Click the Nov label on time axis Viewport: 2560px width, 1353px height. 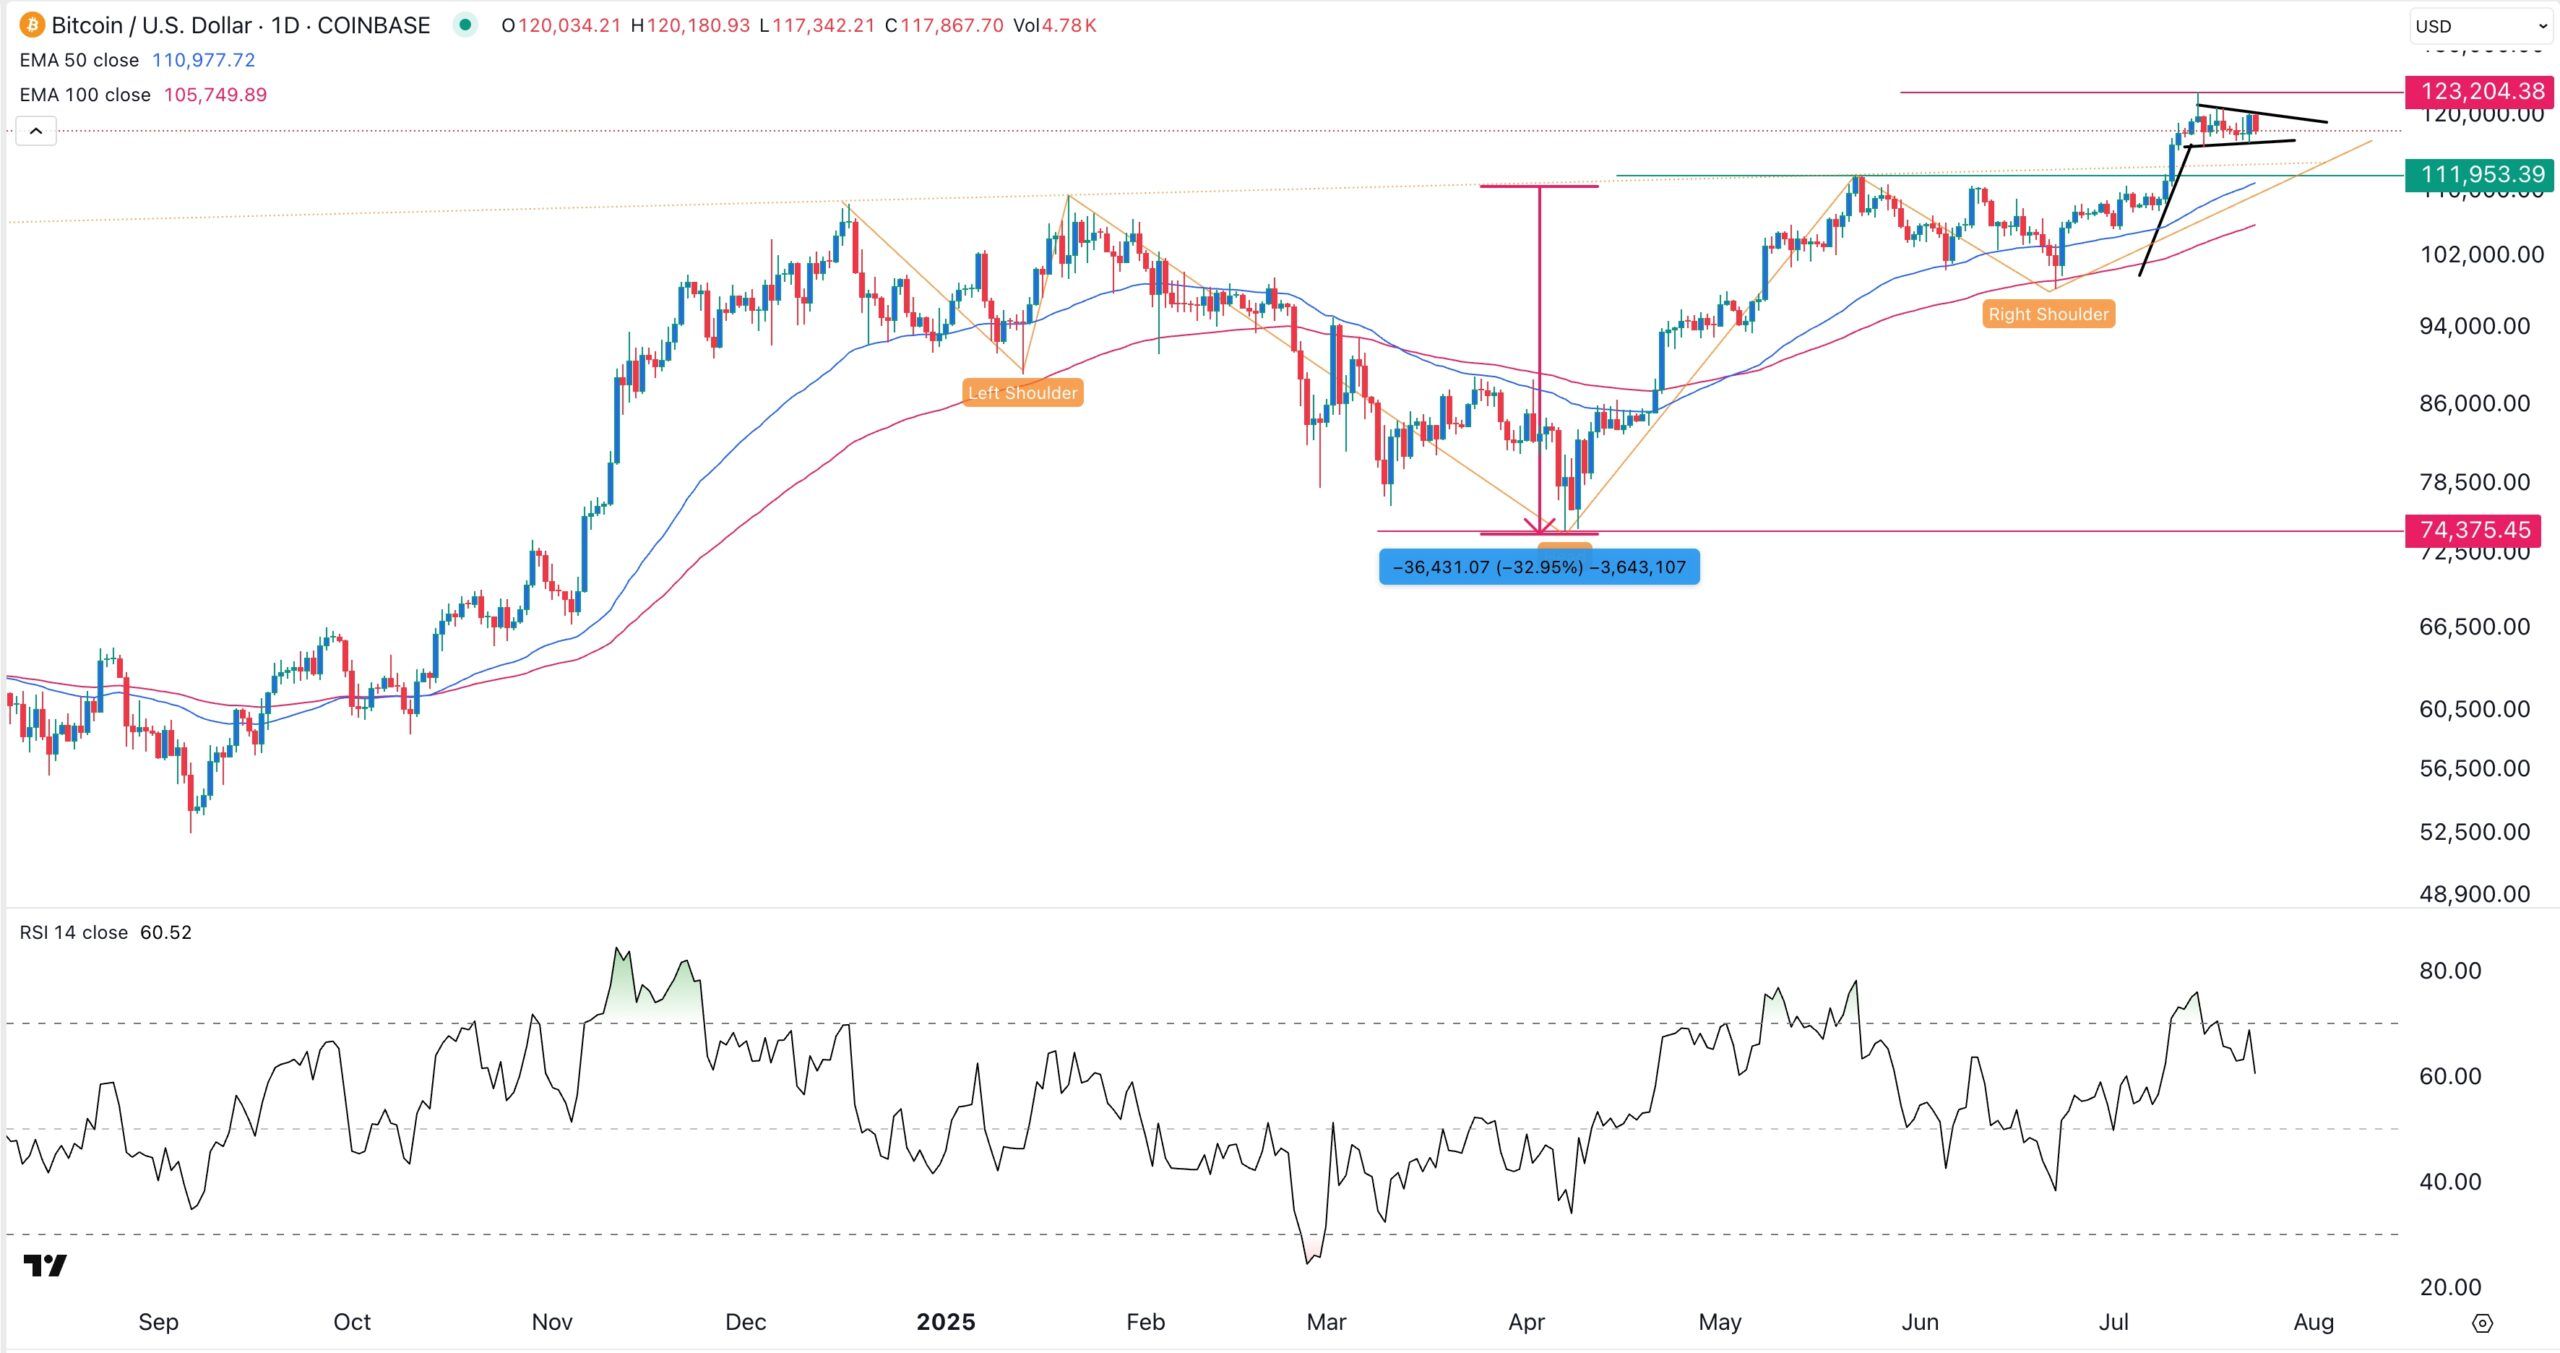point(552,1322)
